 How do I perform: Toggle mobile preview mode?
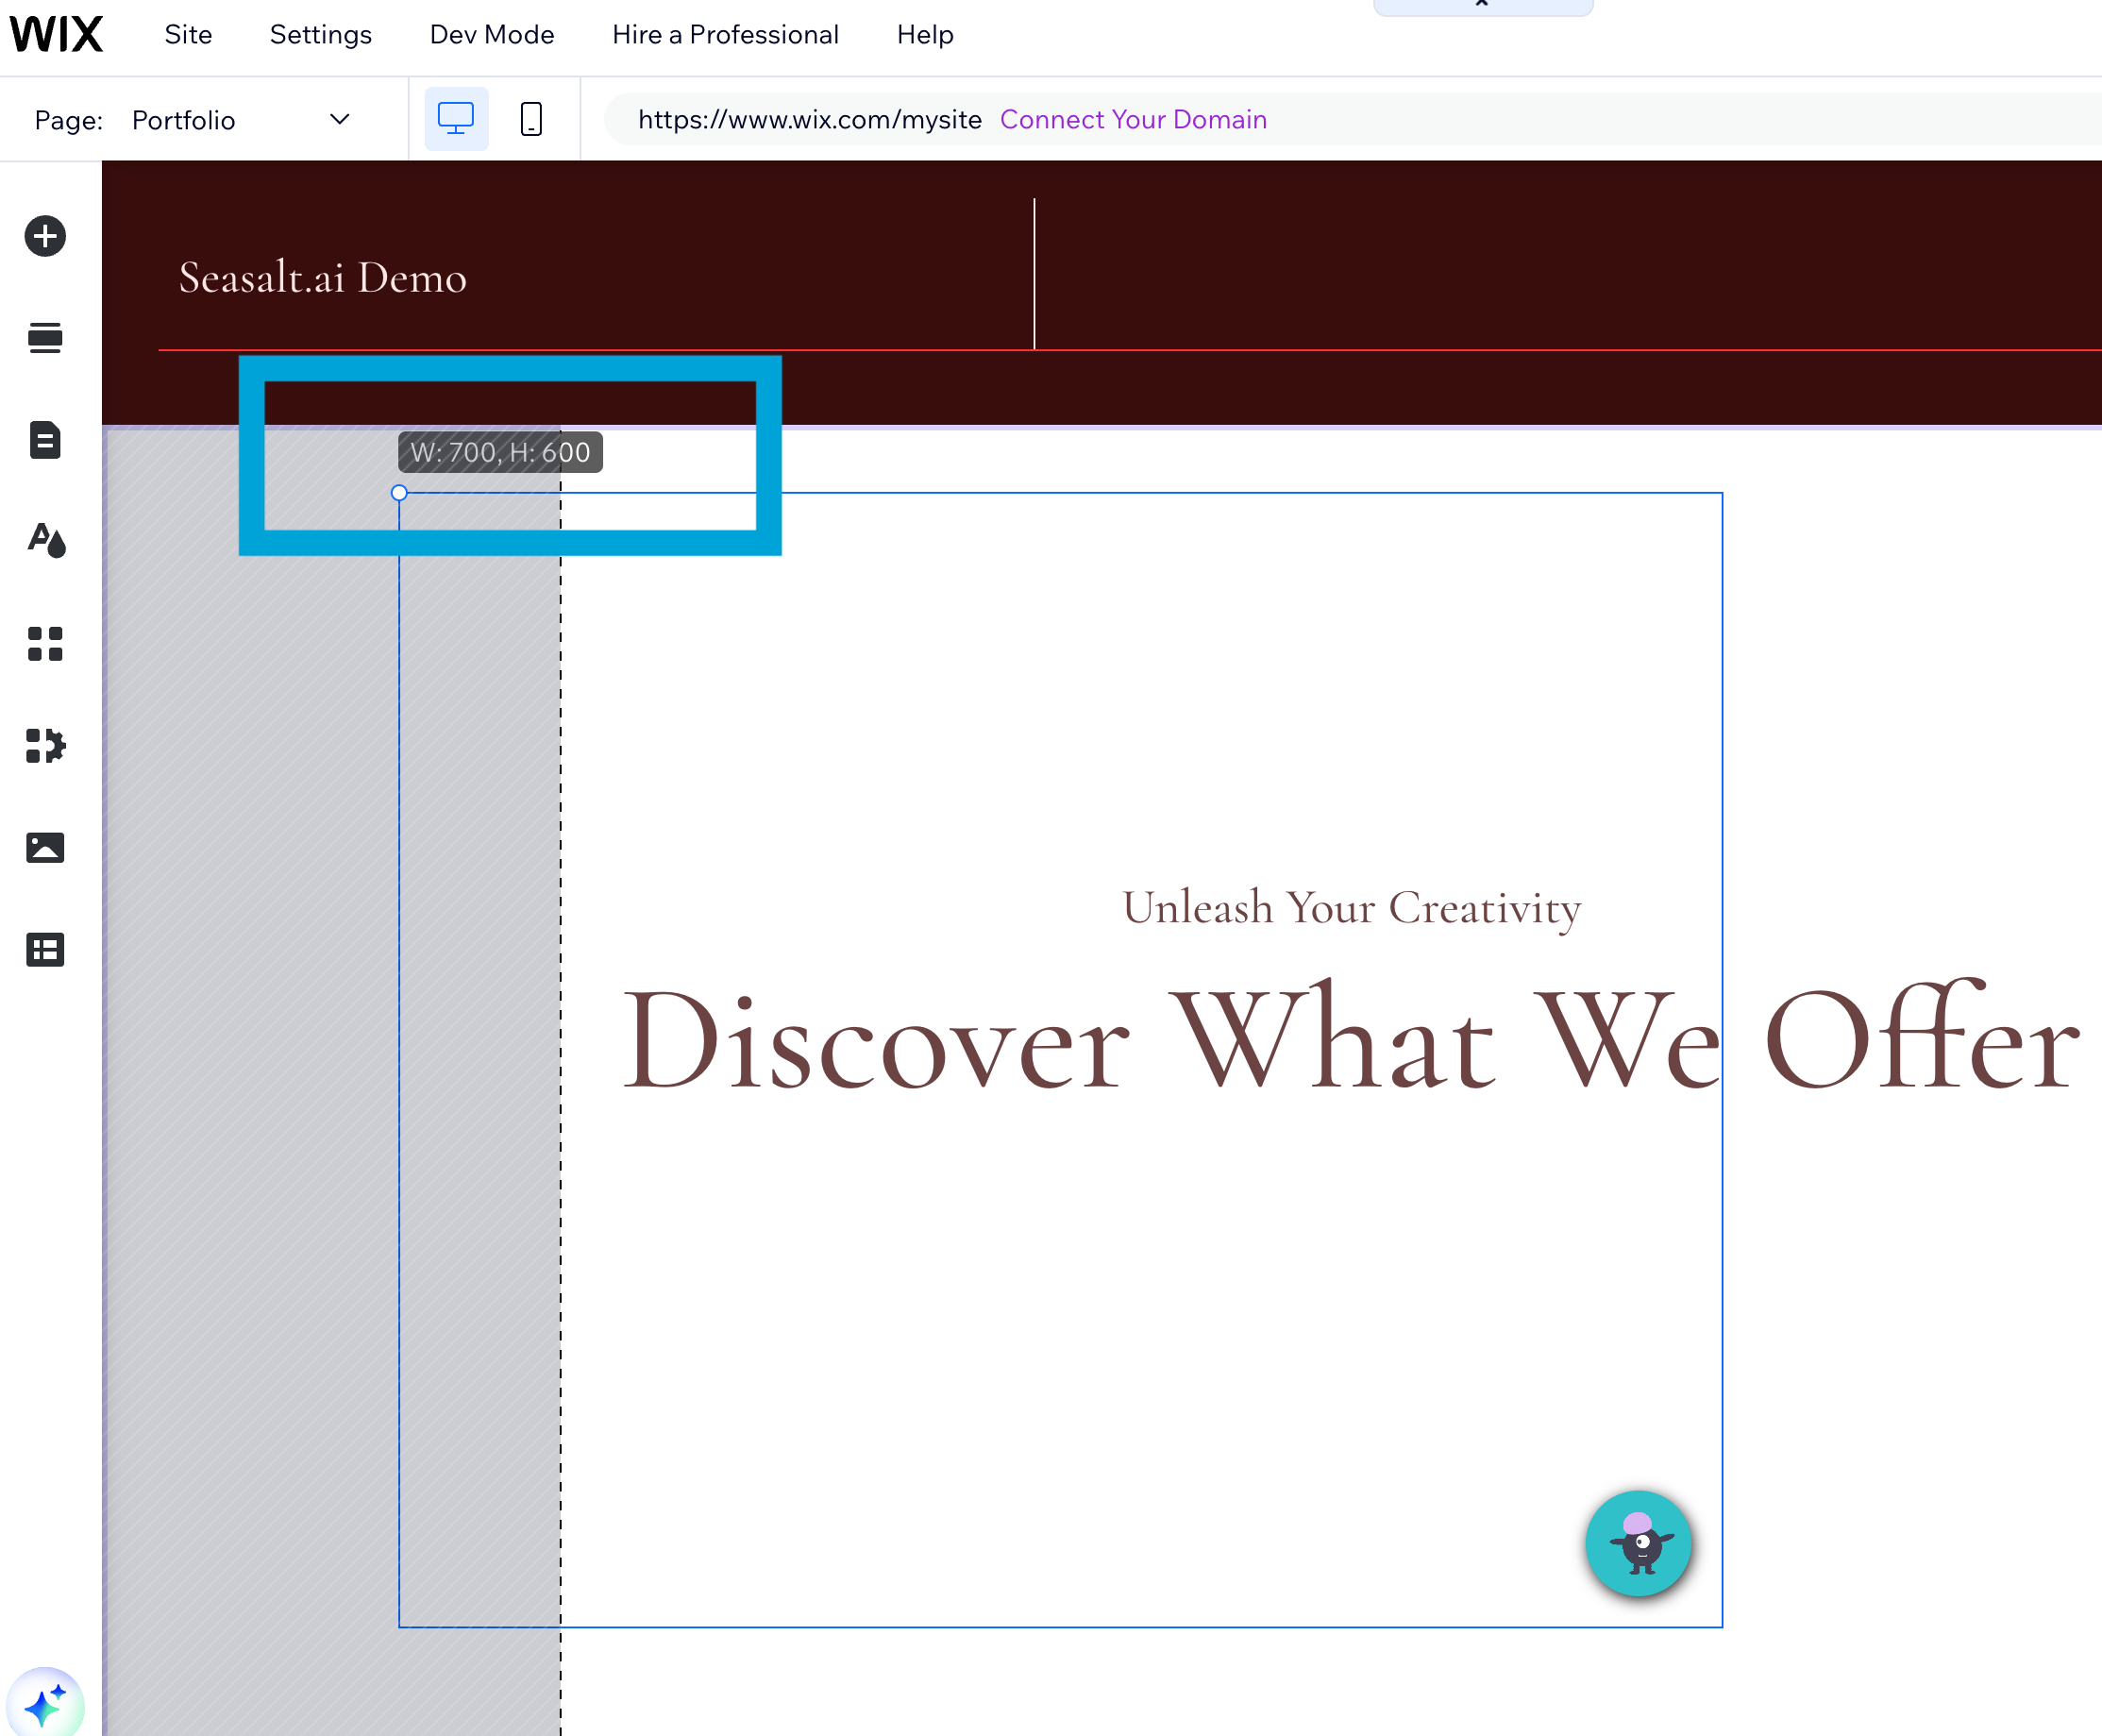[530, 119]
